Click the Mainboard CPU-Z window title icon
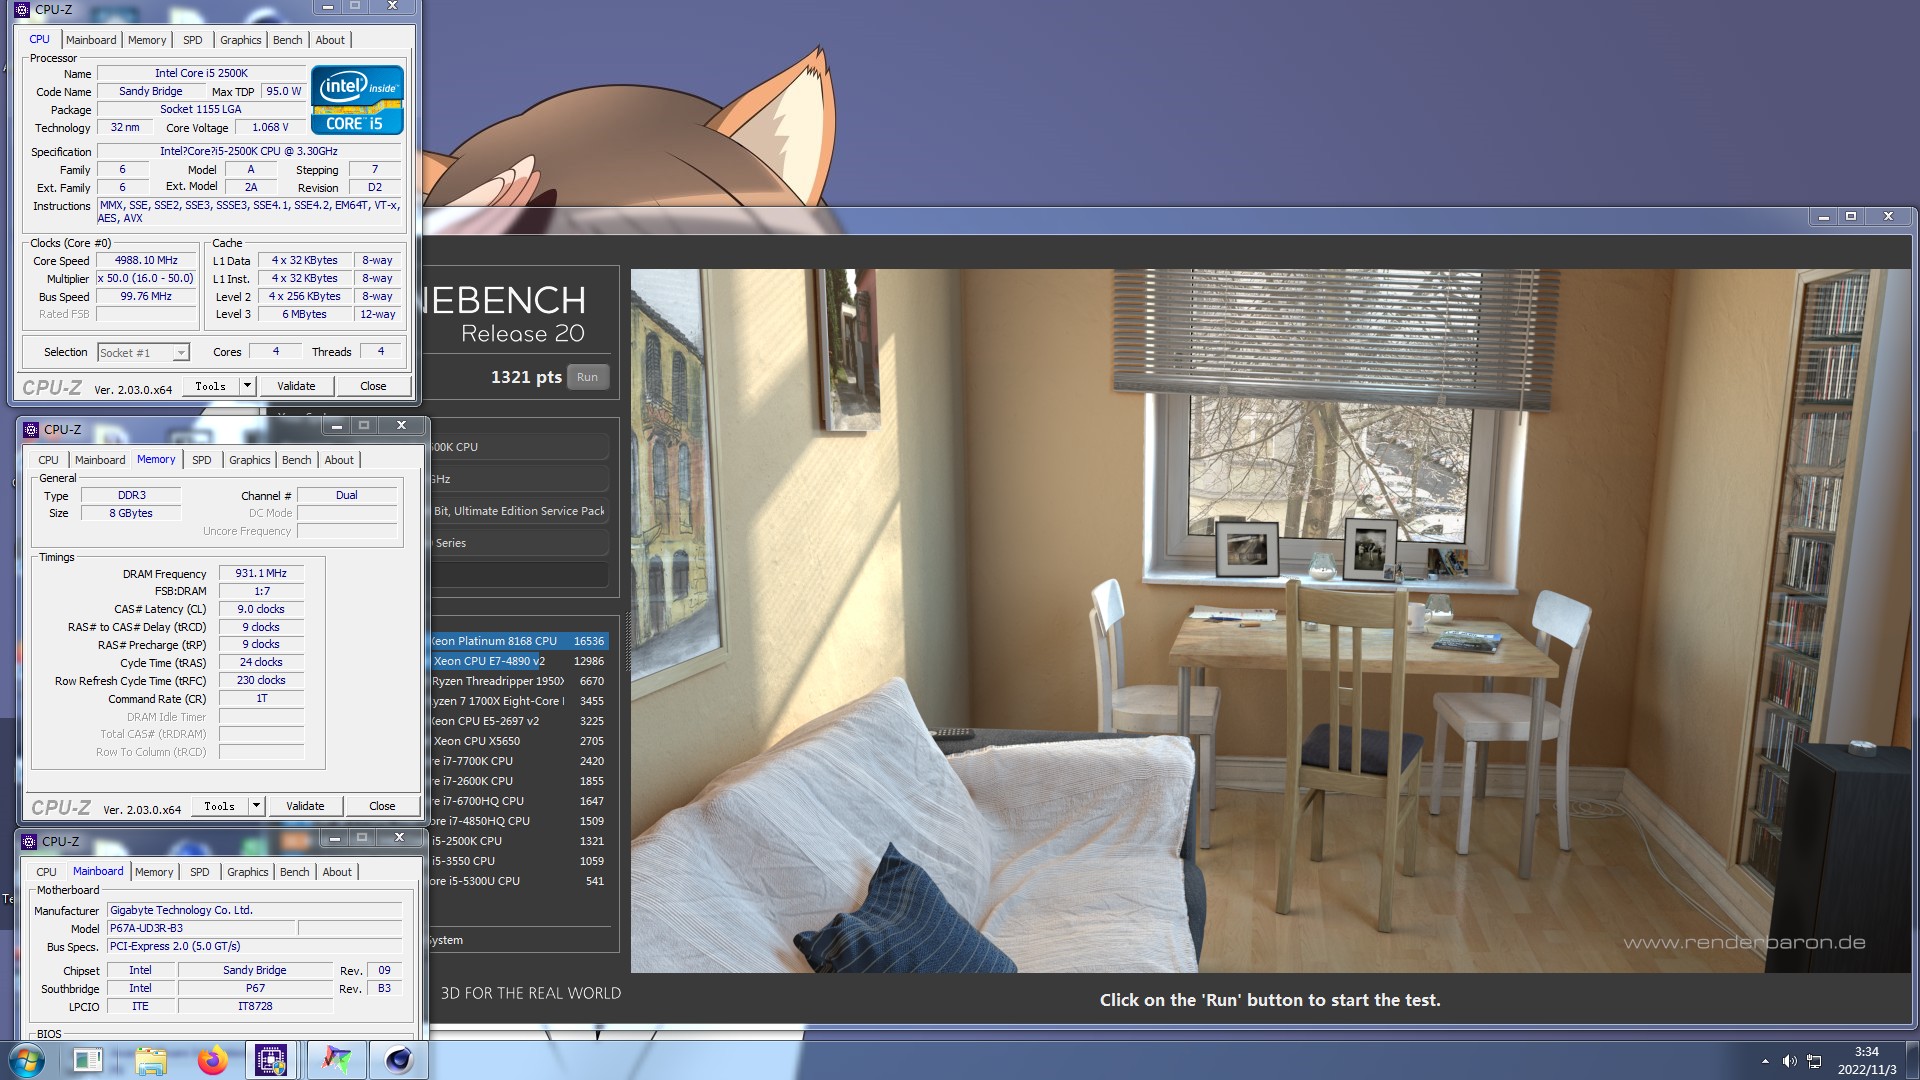1920x1080 pixels. (x=29, y=841)
